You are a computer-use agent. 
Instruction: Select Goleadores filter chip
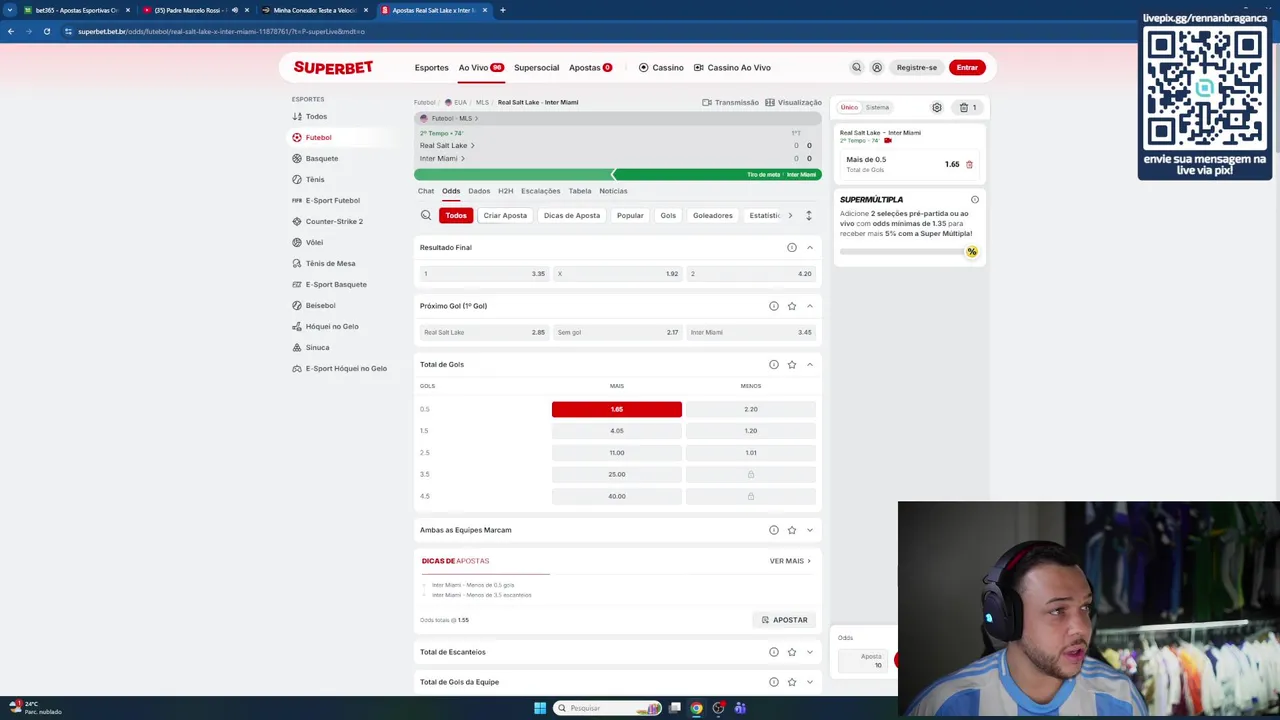713,215
